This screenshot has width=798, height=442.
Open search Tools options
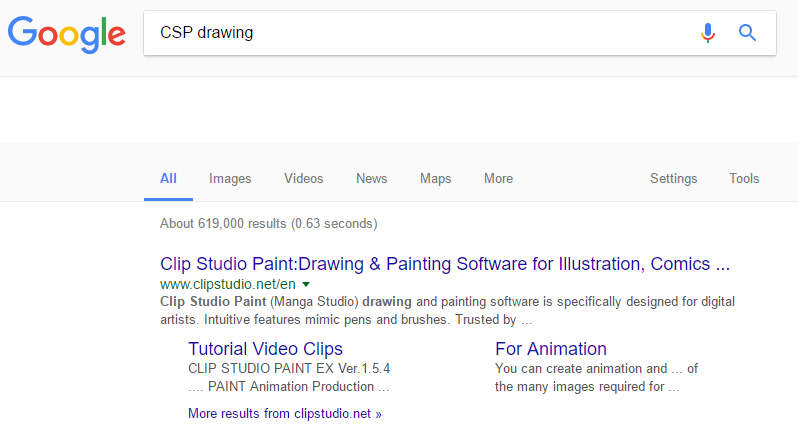tap(744, 179)
